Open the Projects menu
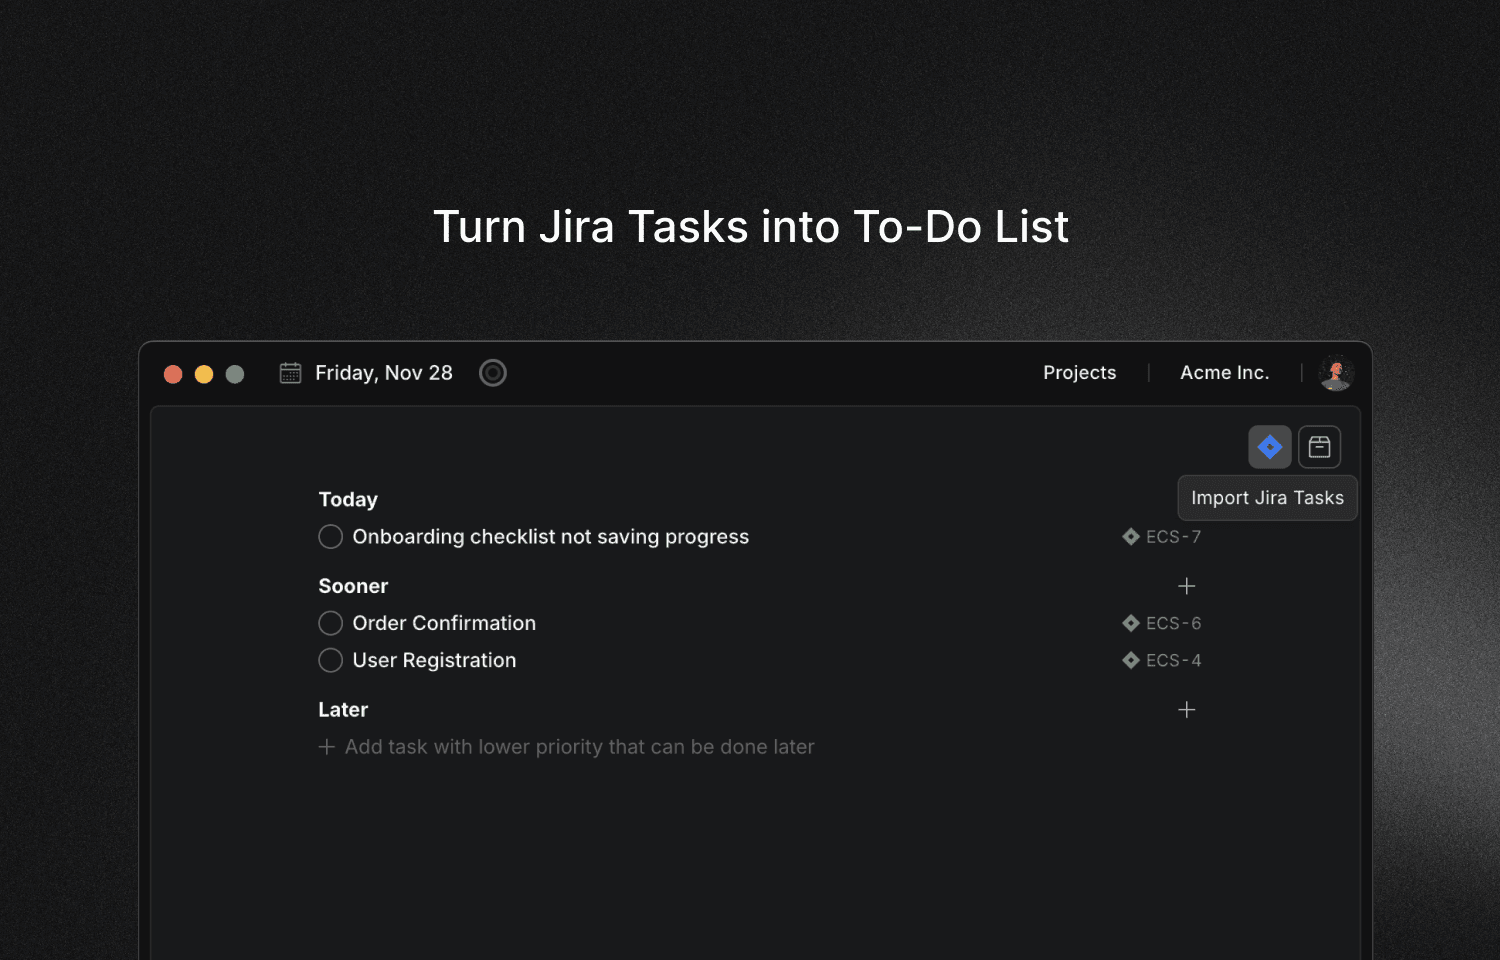The height and width of the screenshot is (960, 1500). [x=1079, y=372]
